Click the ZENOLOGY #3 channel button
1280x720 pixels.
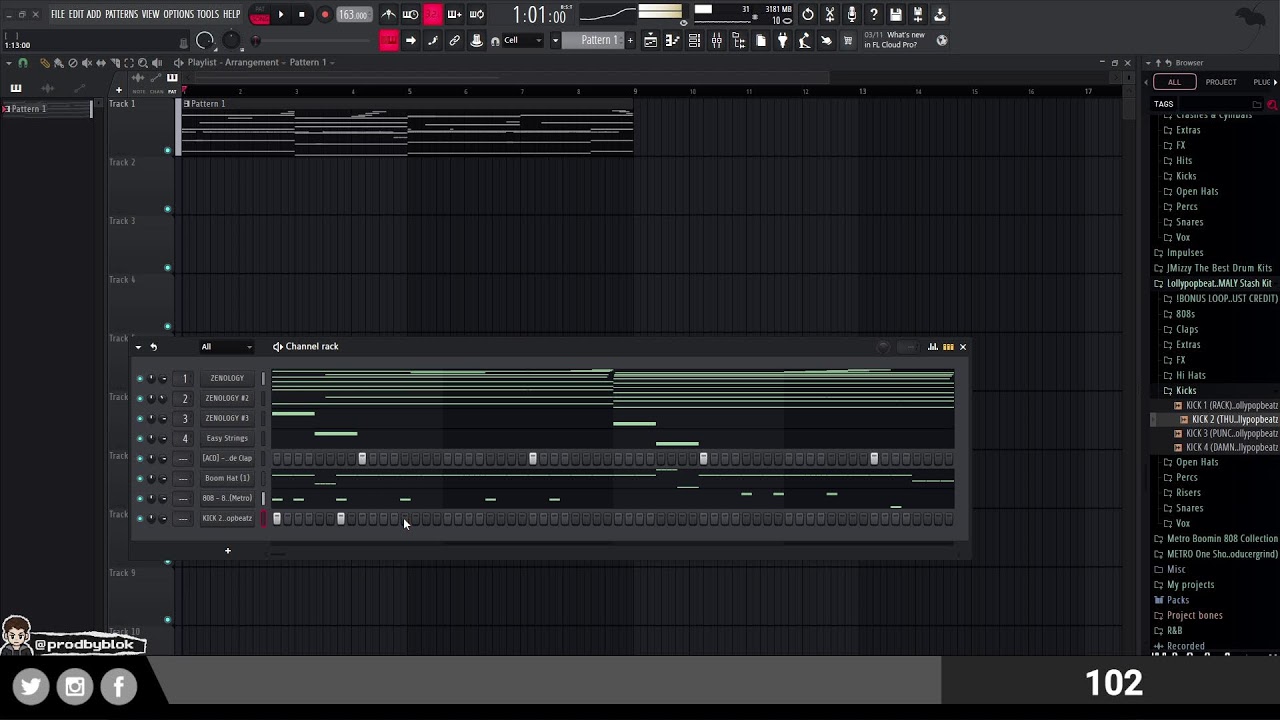click(x=227, y=418)
